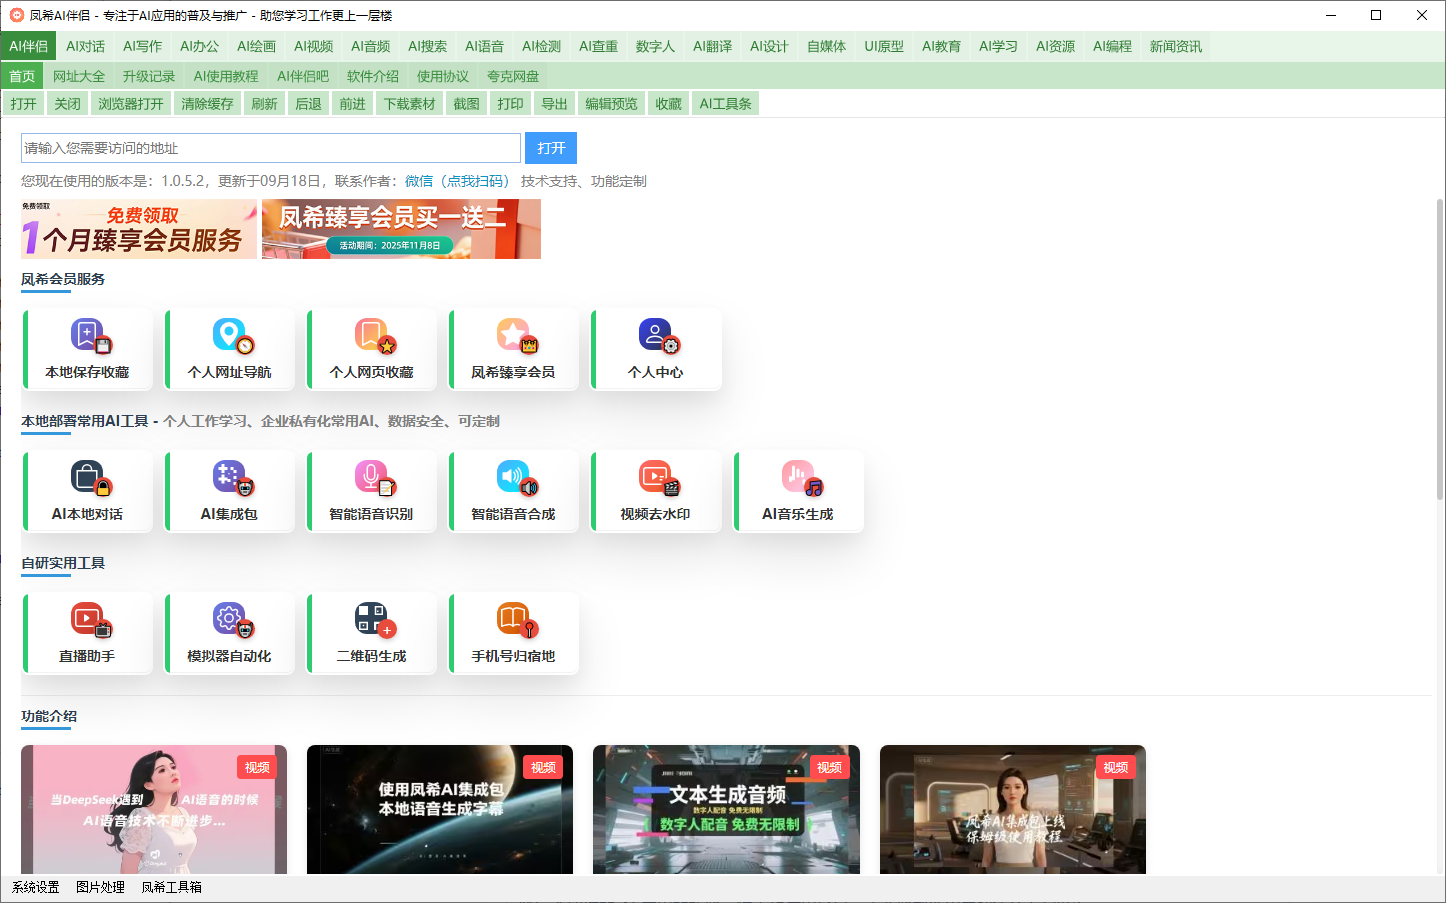The image size is (1446, 903).
Task: Click the 打印 toolbar button
Action: coord(511,104)
